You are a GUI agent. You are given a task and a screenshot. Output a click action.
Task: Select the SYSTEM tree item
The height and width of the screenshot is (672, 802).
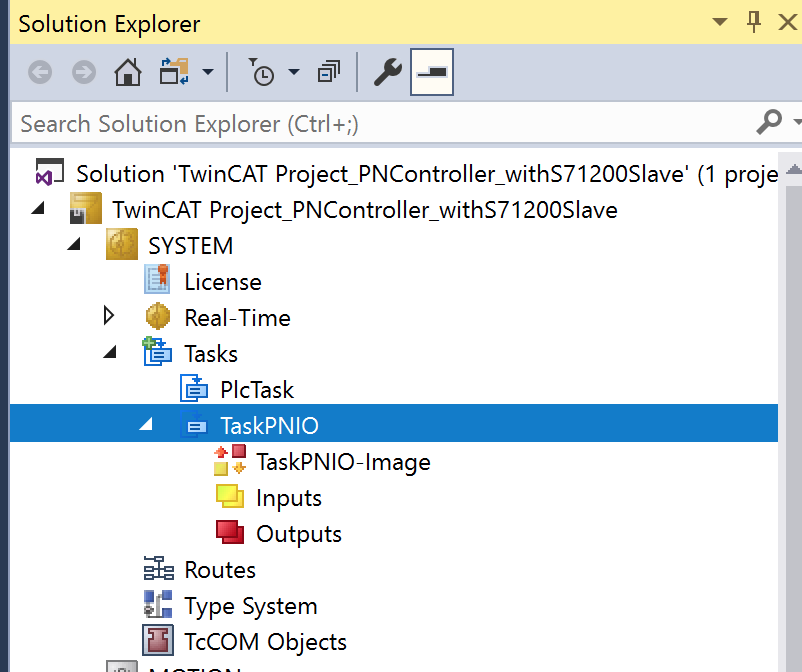[190, 246]
